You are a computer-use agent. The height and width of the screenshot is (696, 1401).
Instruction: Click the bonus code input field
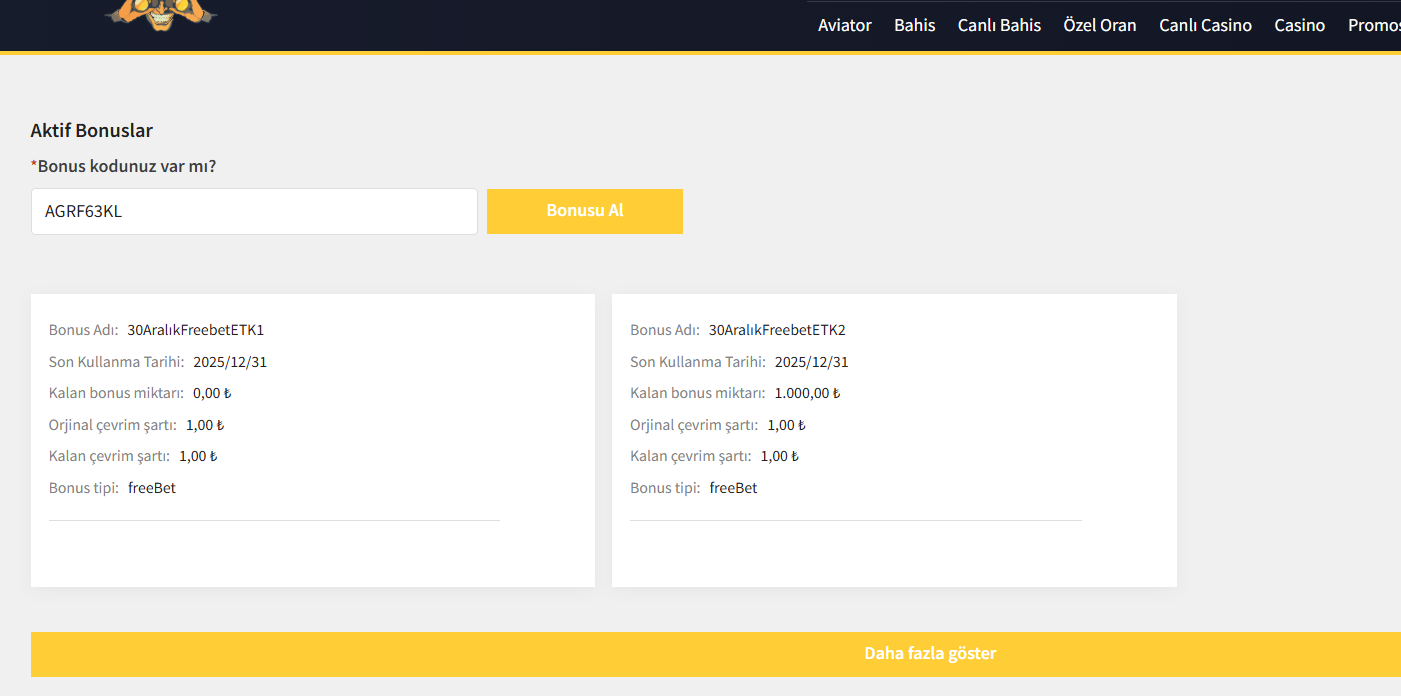[x=254, y=211]
